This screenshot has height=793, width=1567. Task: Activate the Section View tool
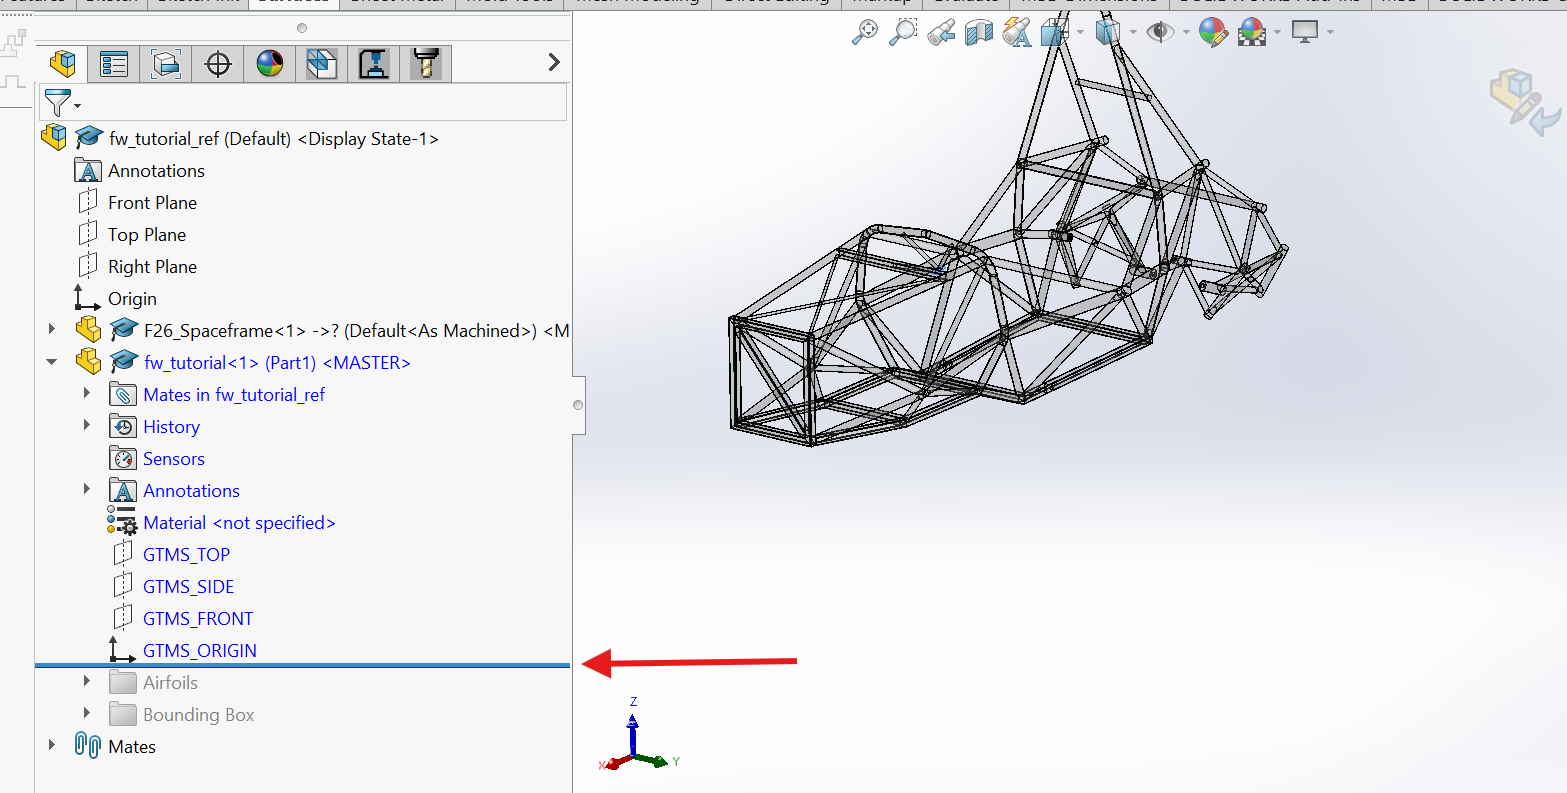click(979, 32)
